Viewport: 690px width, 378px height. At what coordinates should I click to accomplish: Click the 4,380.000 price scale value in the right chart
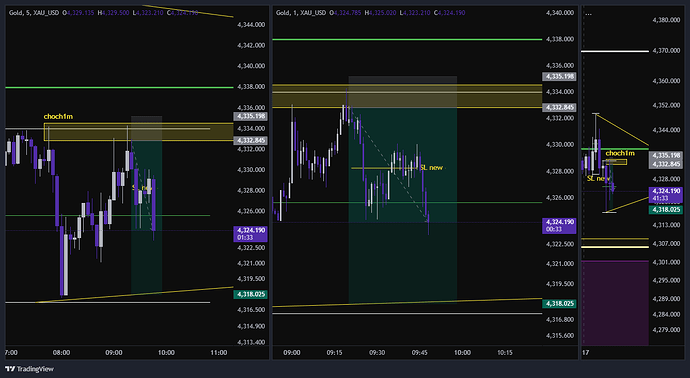coord(666,20)
